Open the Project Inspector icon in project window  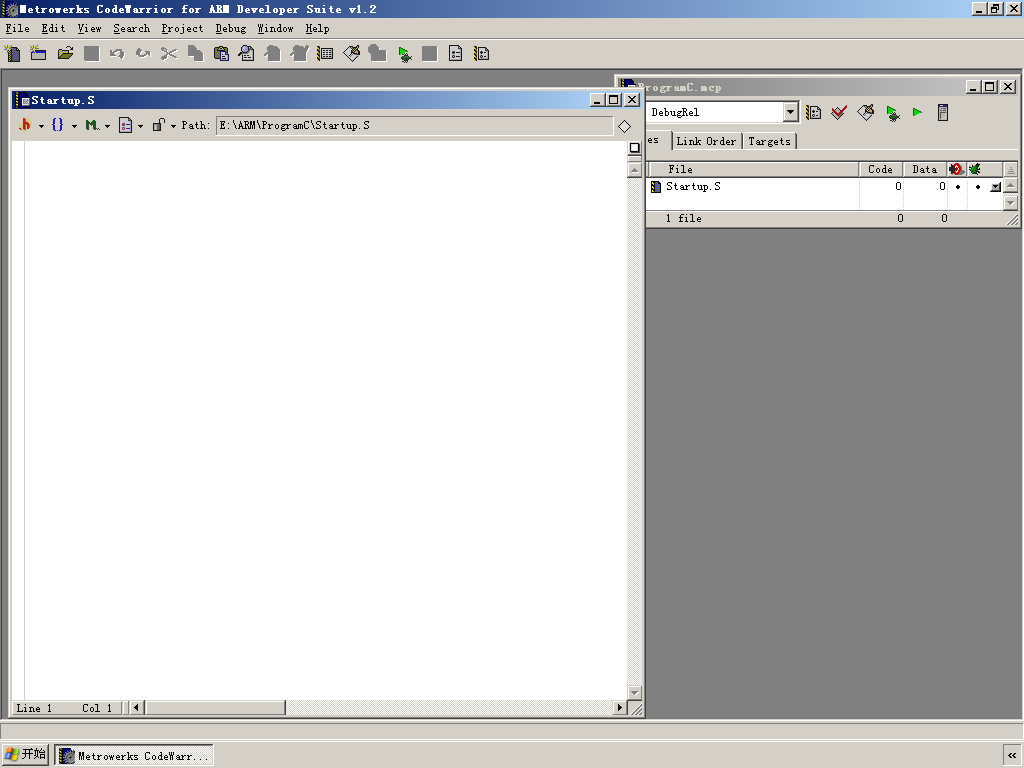coord(942,112)
